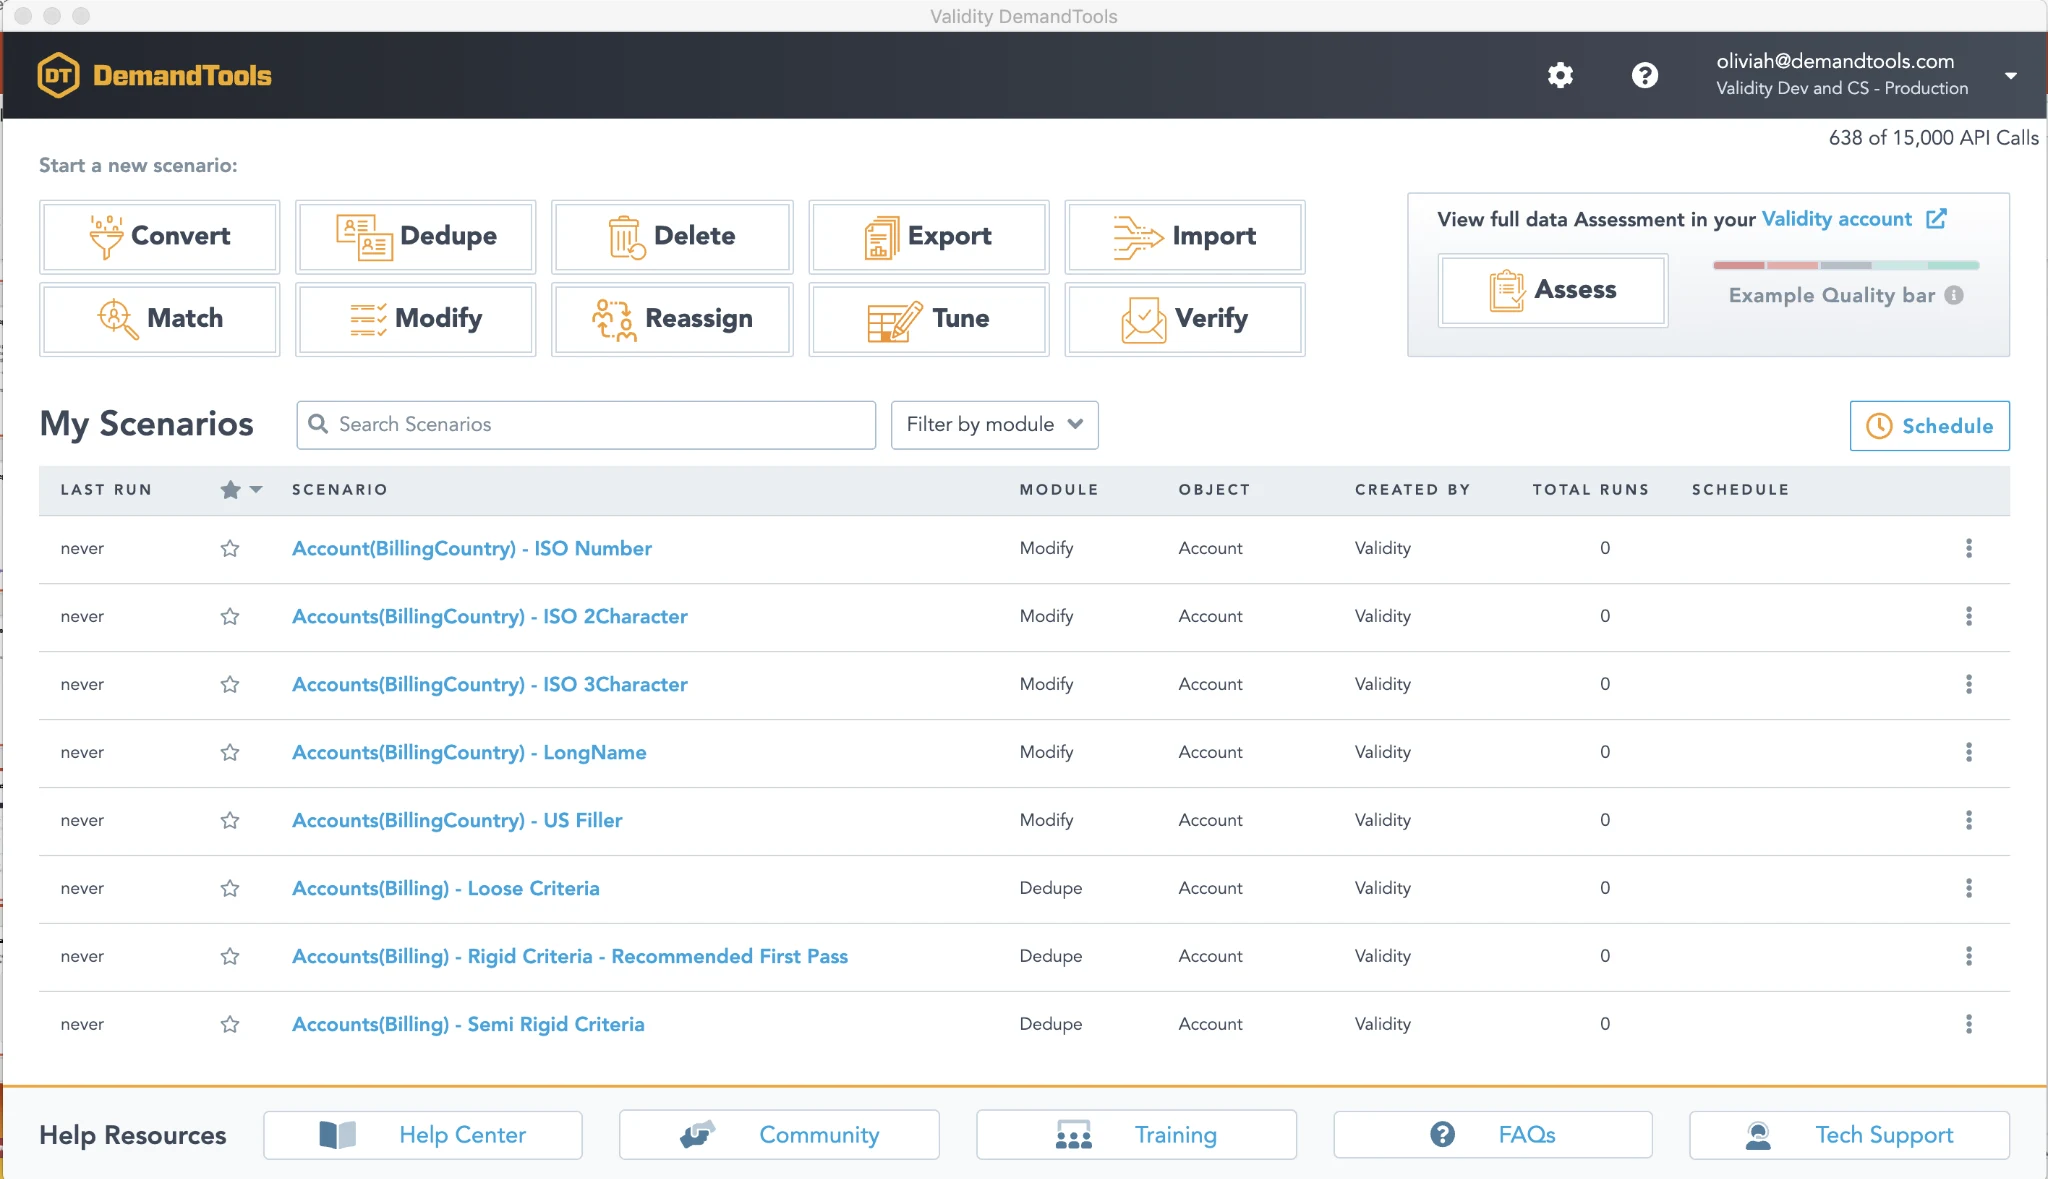The image size is (2048, 1179).
Task: Open options menu for ISO 3Character scenario
Action: click(x=1968, y=684)
